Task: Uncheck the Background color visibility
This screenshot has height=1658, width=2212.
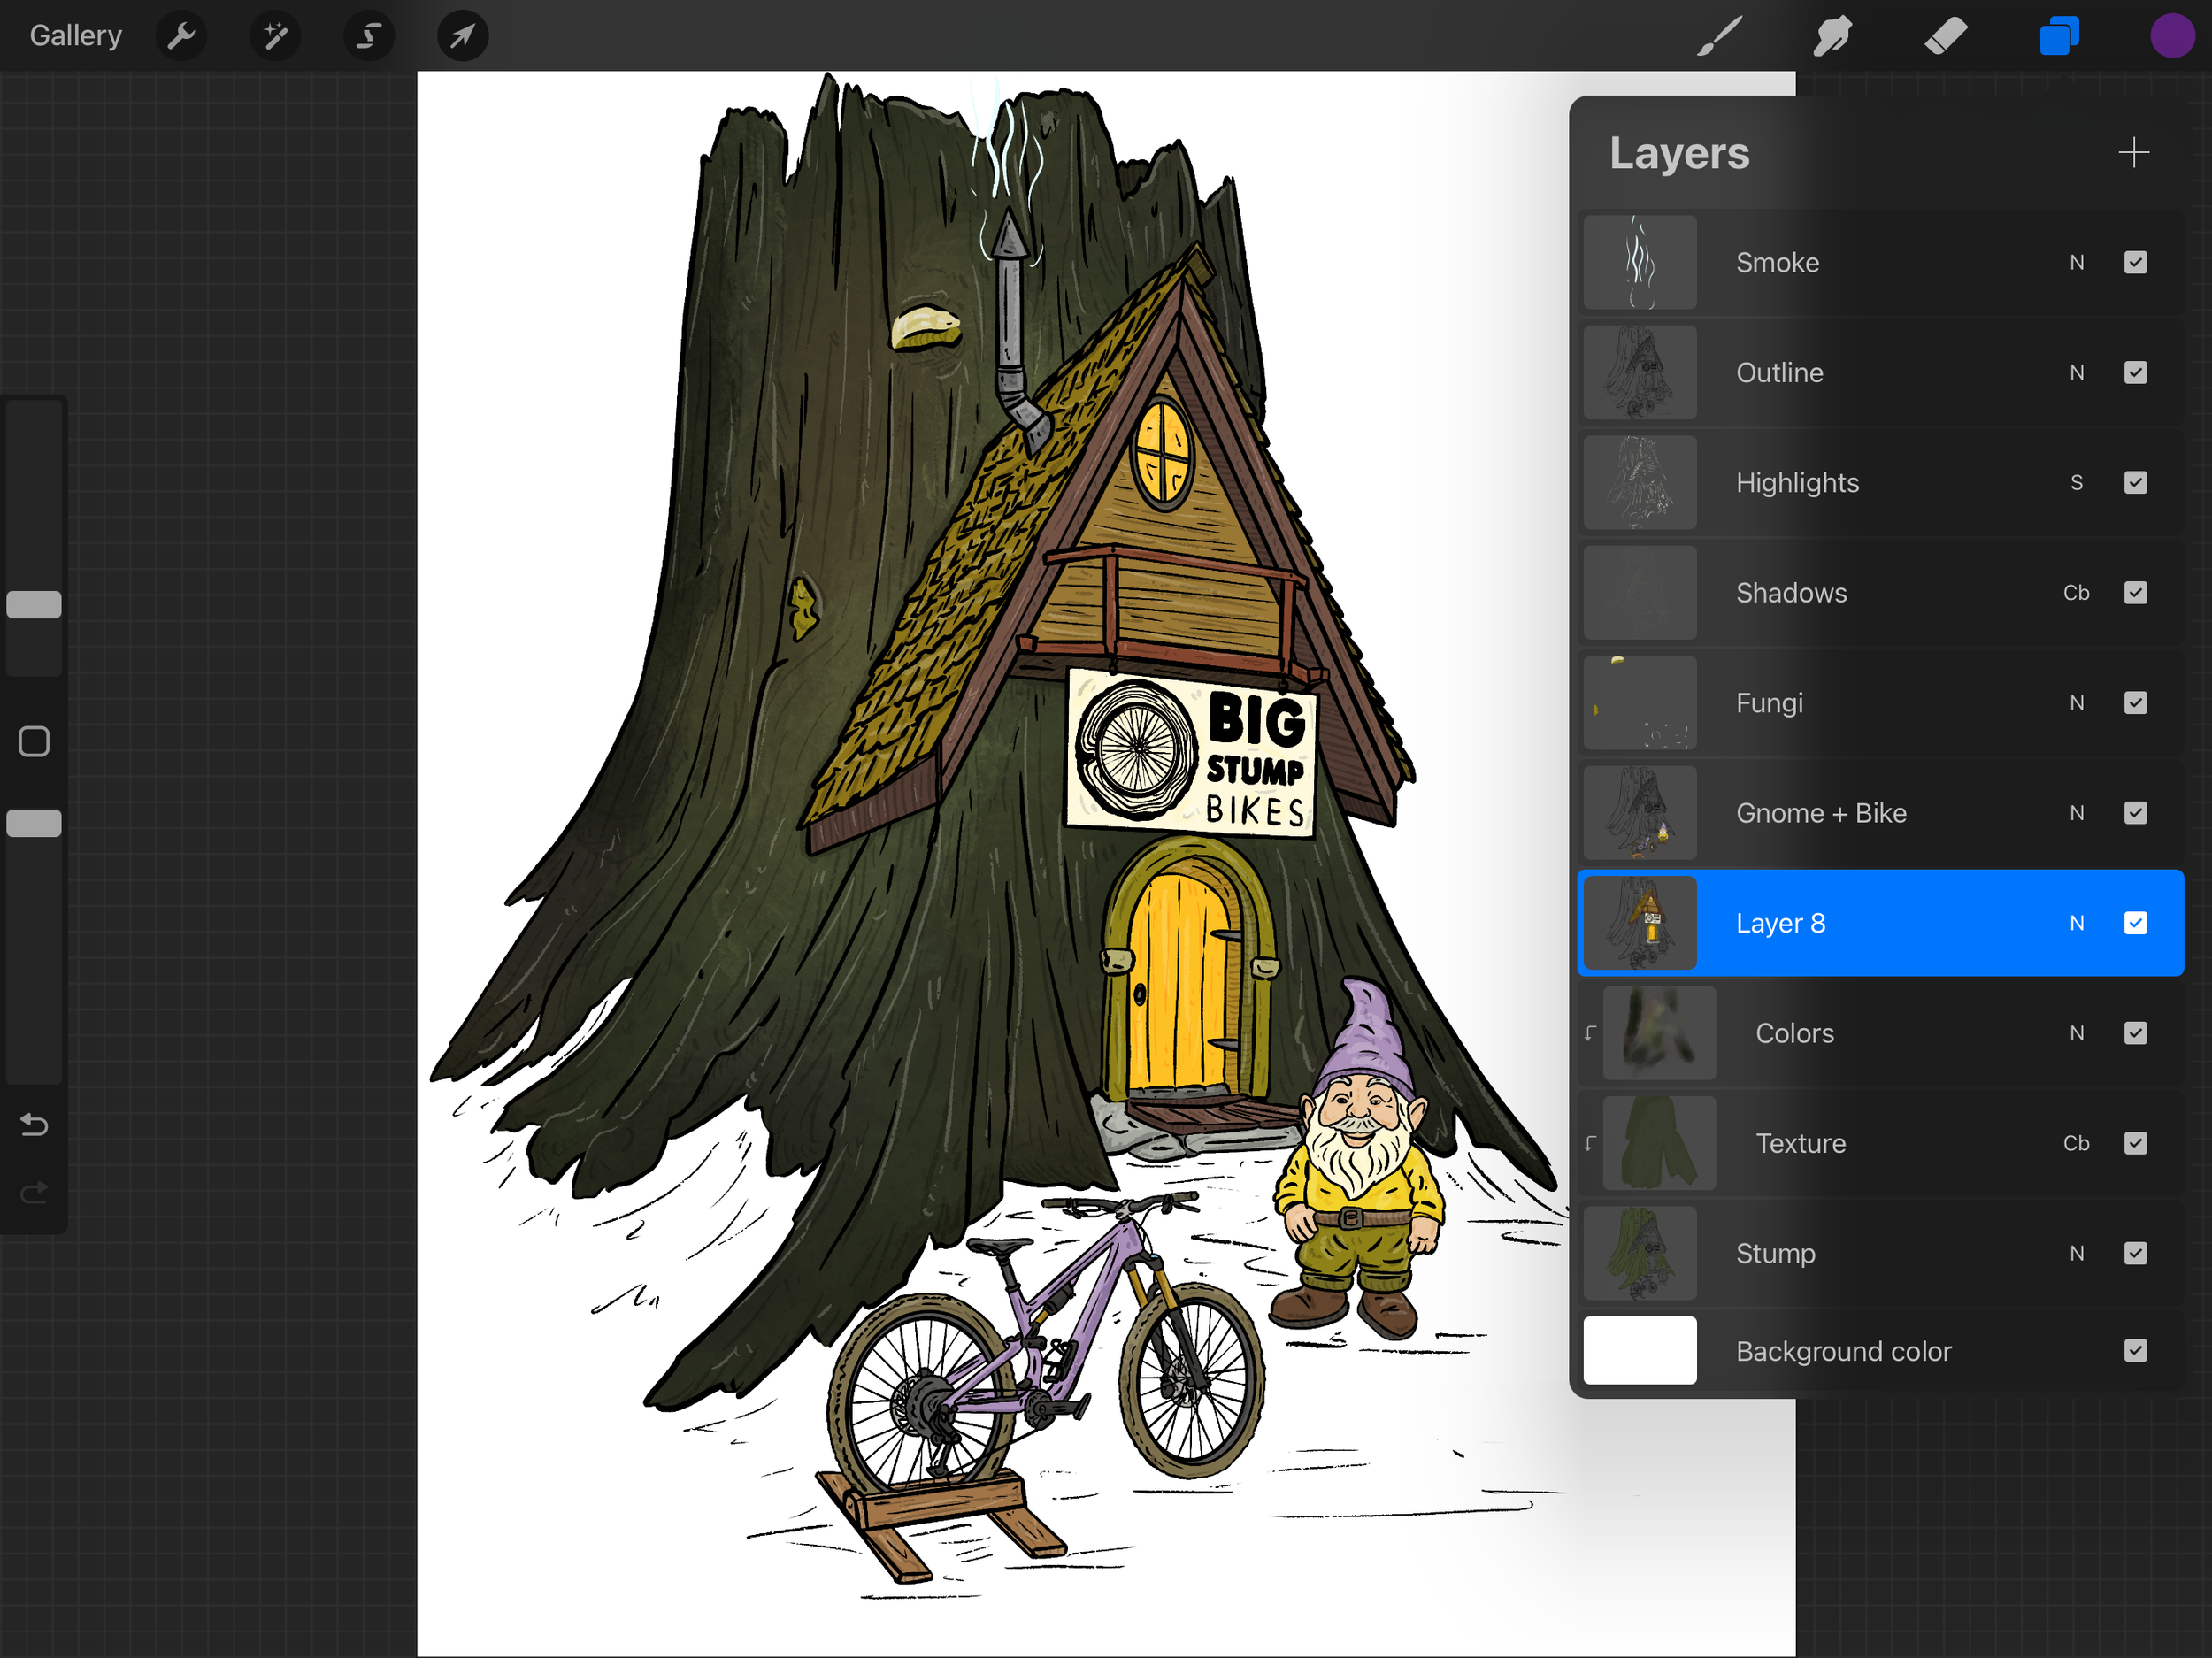Action: point(2135,1351)
